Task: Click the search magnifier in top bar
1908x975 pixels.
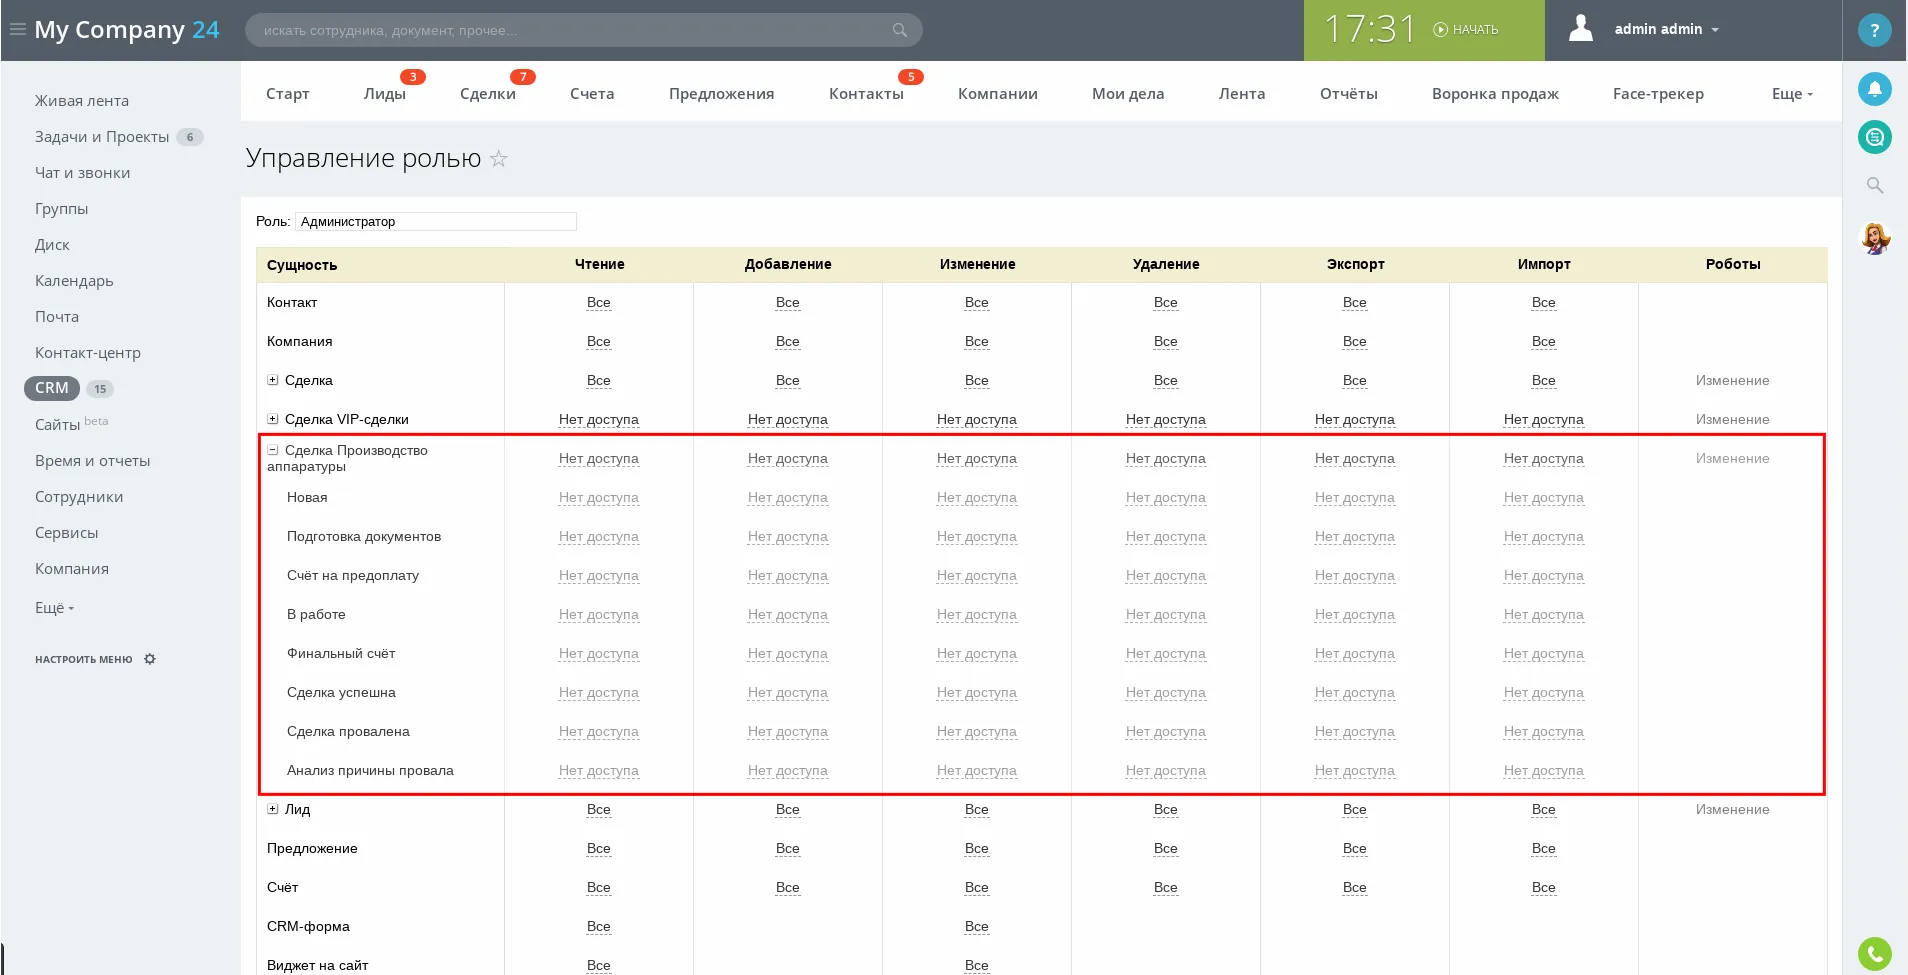Action: click(899, 30)
